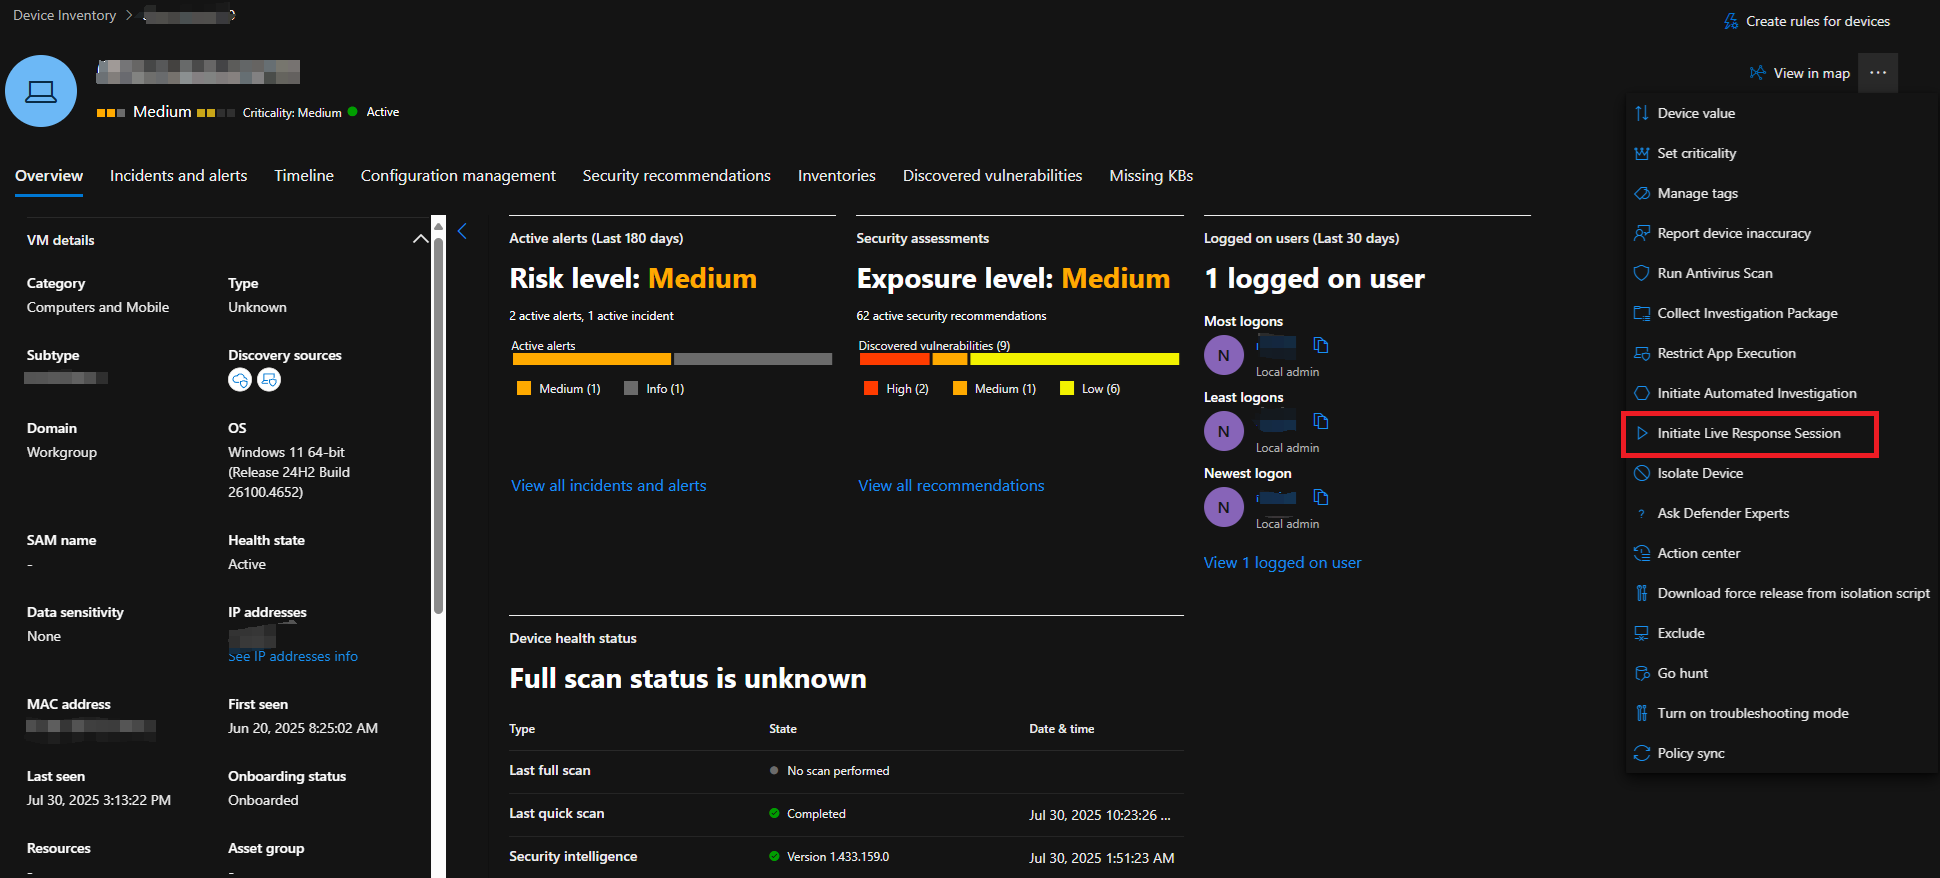Click the Device value arrows icon
Screen dimensions: 1940x878
pyautogui.click(x=1641, y=113)
